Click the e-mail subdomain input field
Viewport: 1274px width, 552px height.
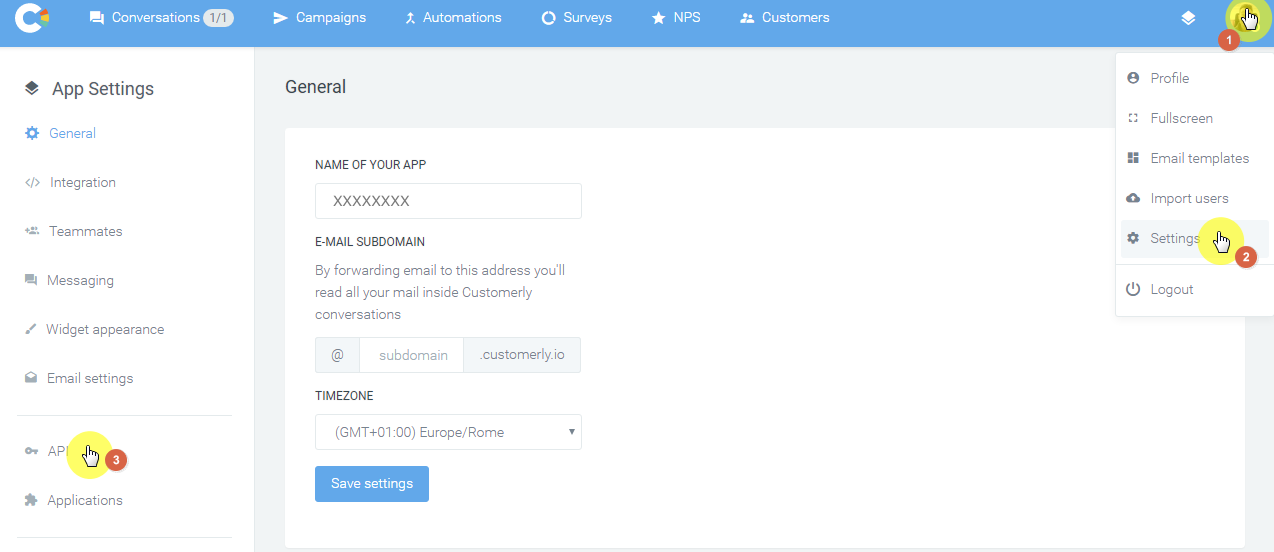point(412,355)
